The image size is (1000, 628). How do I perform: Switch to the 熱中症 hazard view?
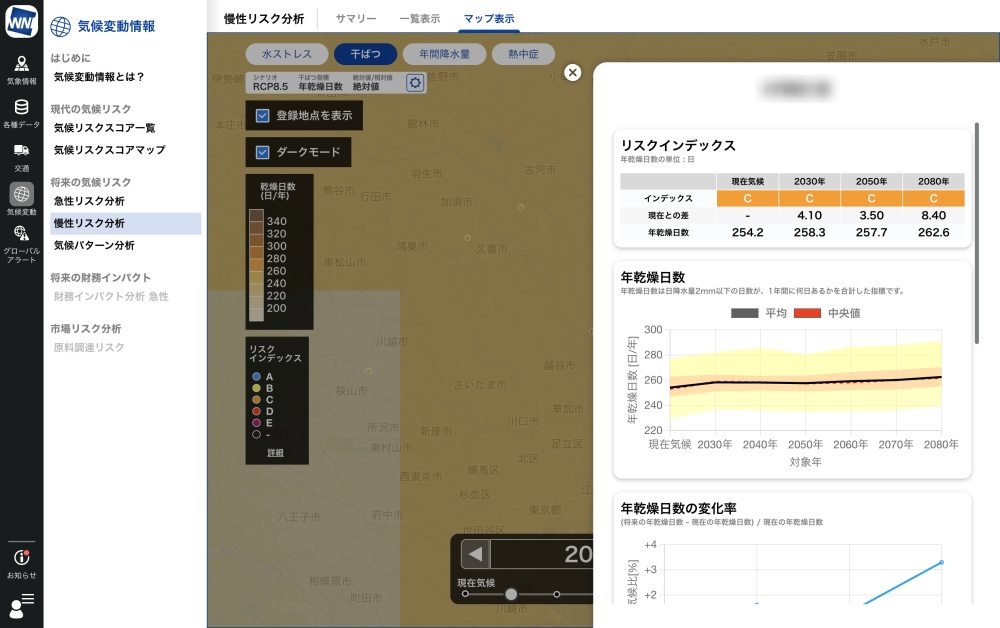tap(523, 54)
